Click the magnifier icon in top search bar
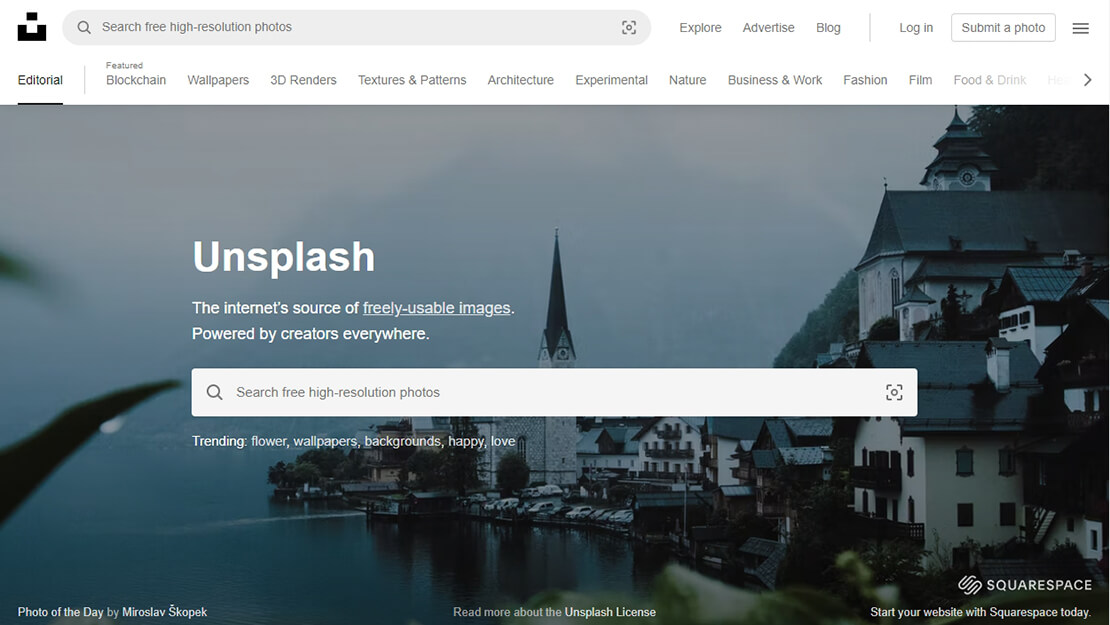Viewport: 1110px width, 625px height. coord(84,28)
